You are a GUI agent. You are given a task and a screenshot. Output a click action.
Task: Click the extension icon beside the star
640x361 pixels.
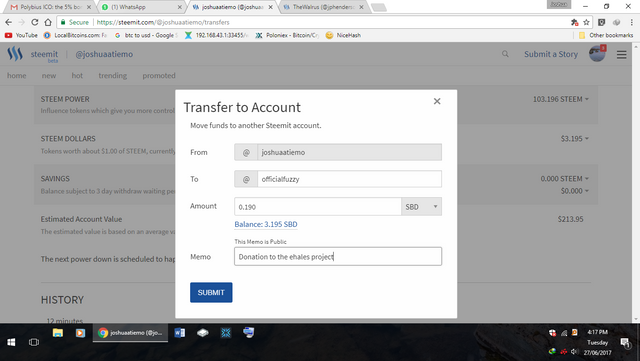(575, 22)
